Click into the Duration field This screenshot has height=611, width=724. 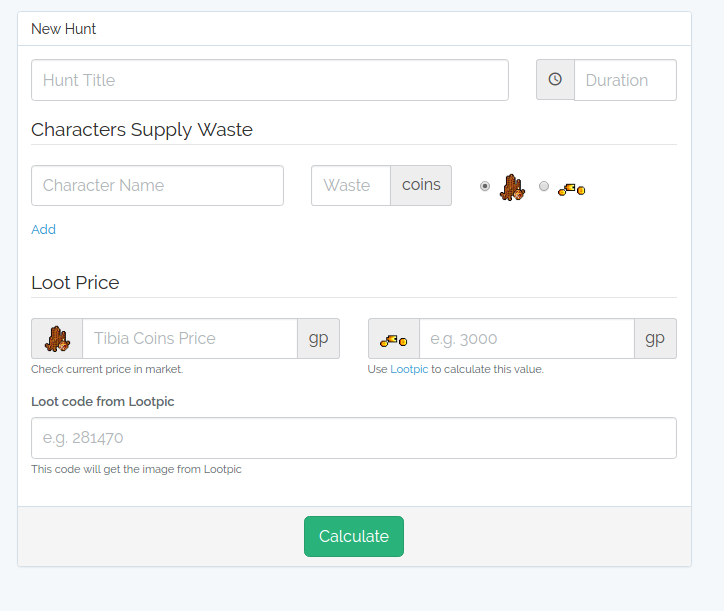click(x=625, y=80)
